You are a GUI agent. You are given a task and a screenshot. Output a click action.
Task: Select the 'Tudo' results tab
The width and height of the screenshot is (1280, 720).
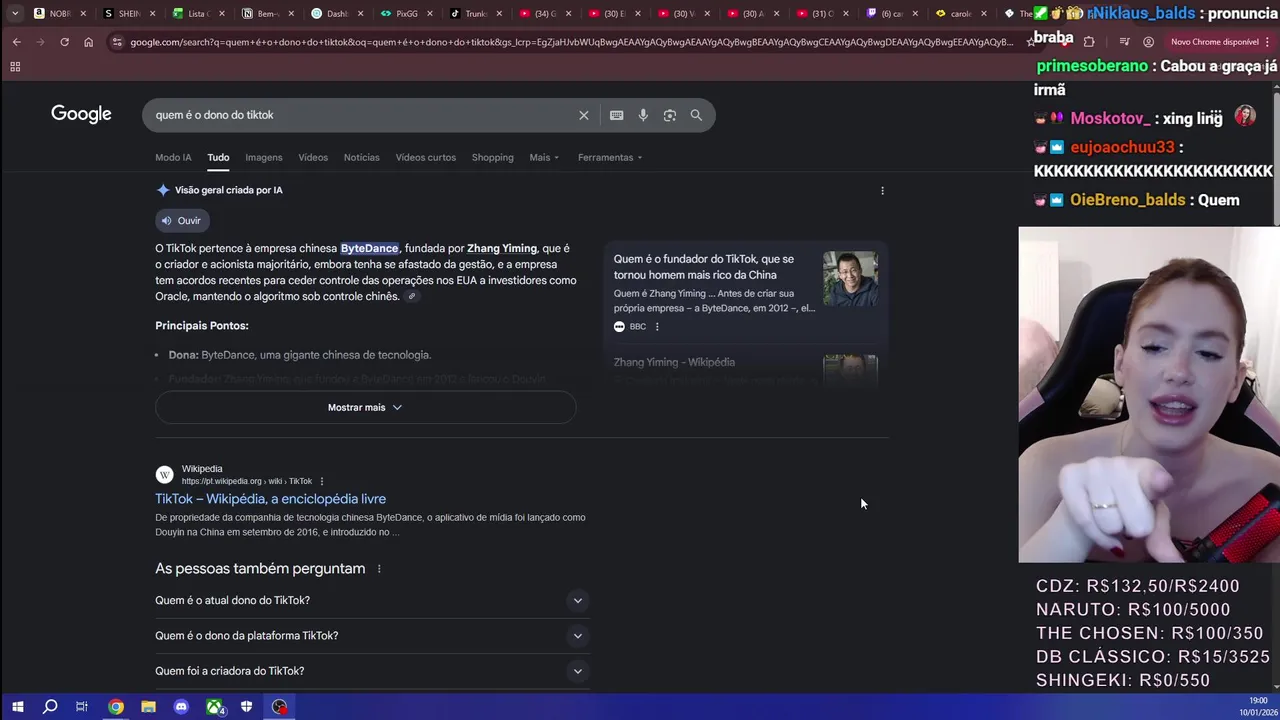[218, 157]
